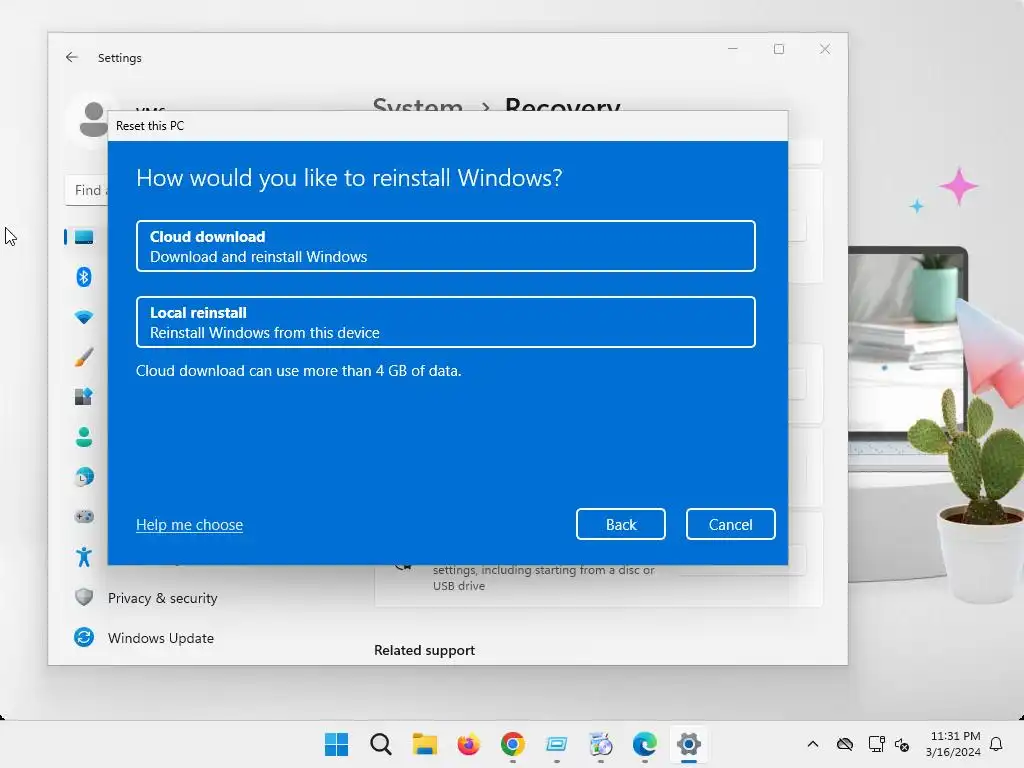The width and height of the screenshot is (1024, 768).
Task: Launch Google Chrome from the taskbar
Action: 513,744
